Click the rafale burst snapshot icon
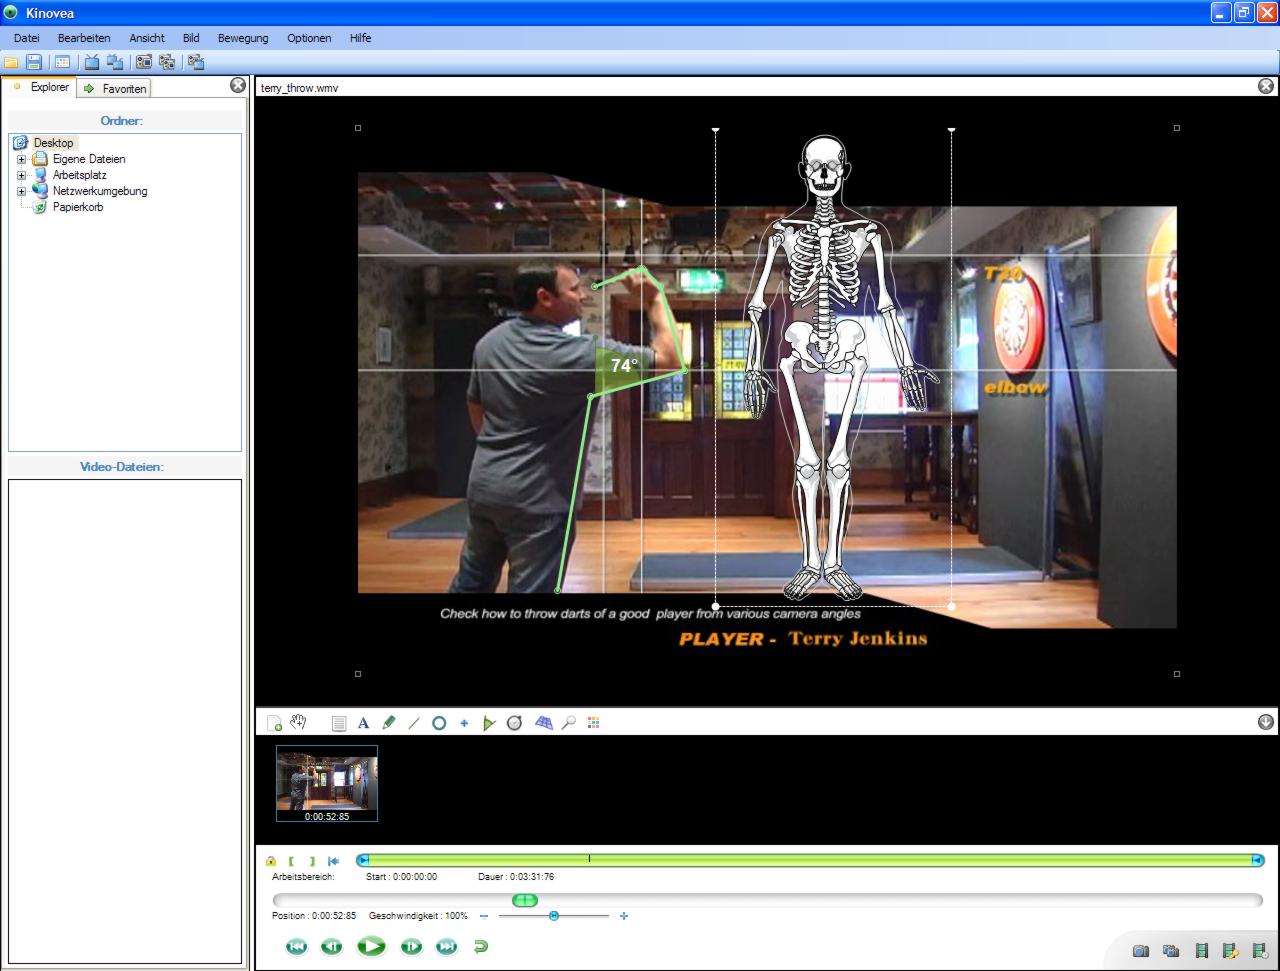Image resolution: width=1280 pixels, height=971 pixels. 1171,951
